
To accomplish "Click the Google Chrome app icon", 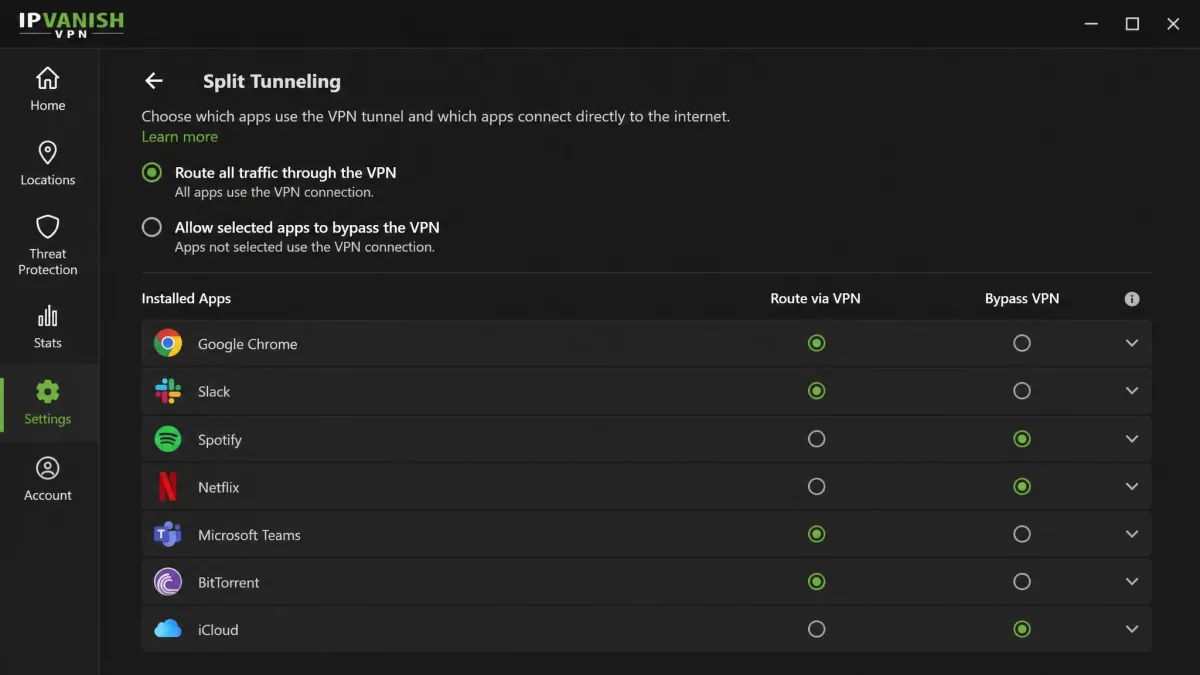I will pyautogui.click(x=168, y=344).
